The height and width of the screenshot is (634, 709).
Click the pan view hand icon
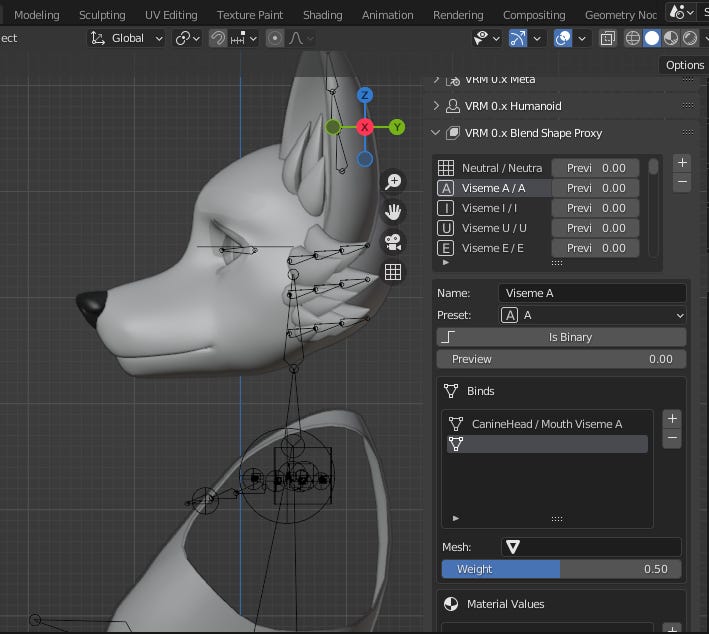tap(393, 212)
